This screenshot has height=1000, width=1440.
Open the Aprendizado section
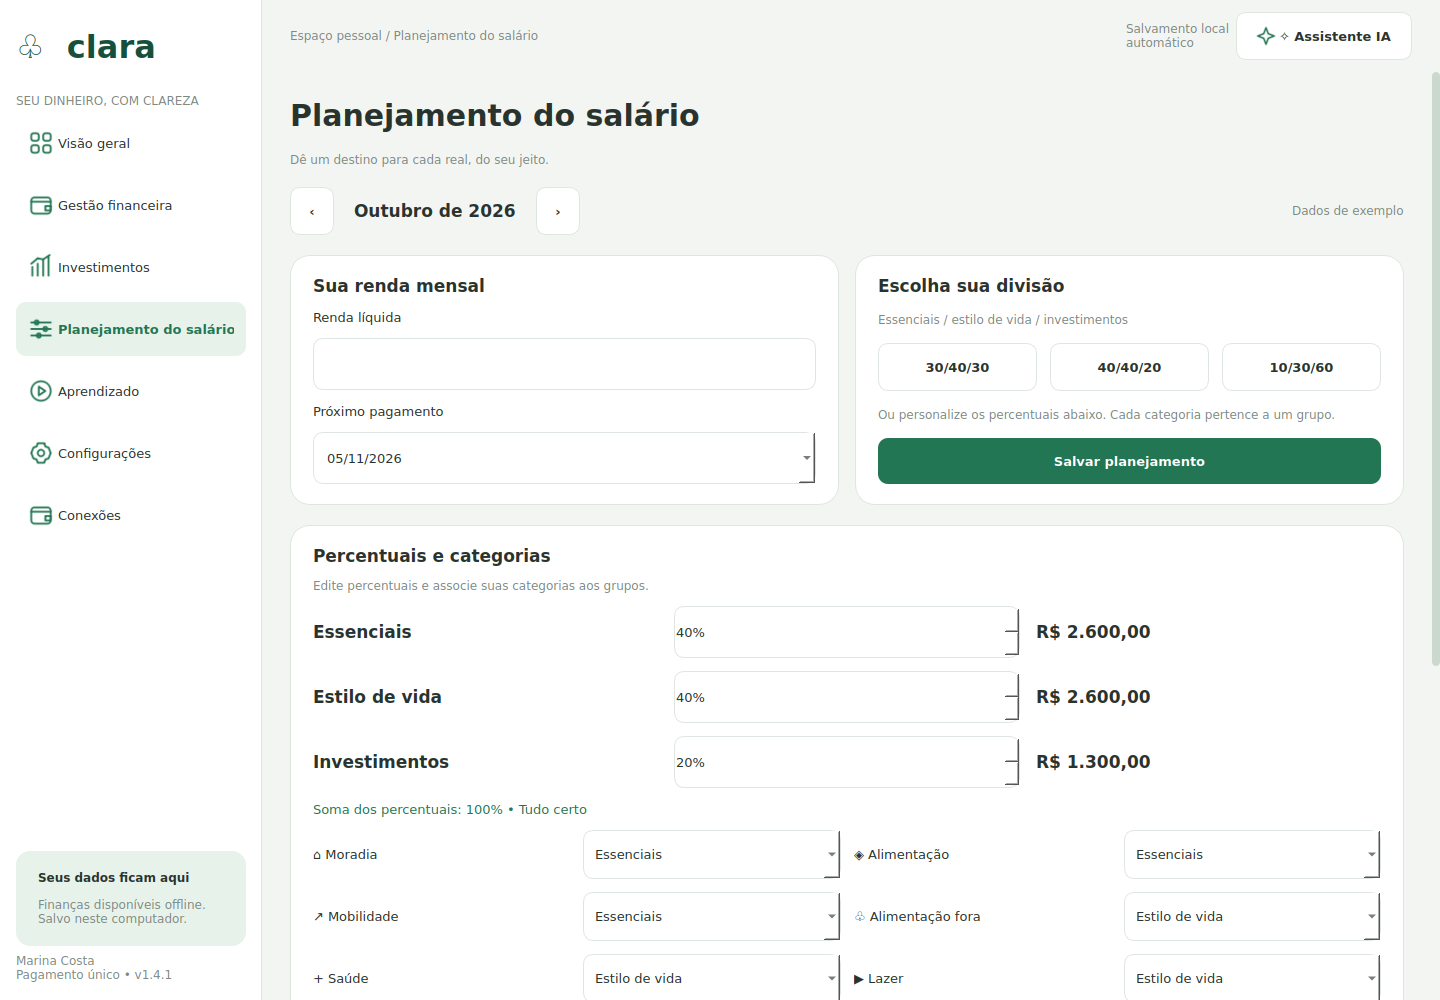(131, 391)
